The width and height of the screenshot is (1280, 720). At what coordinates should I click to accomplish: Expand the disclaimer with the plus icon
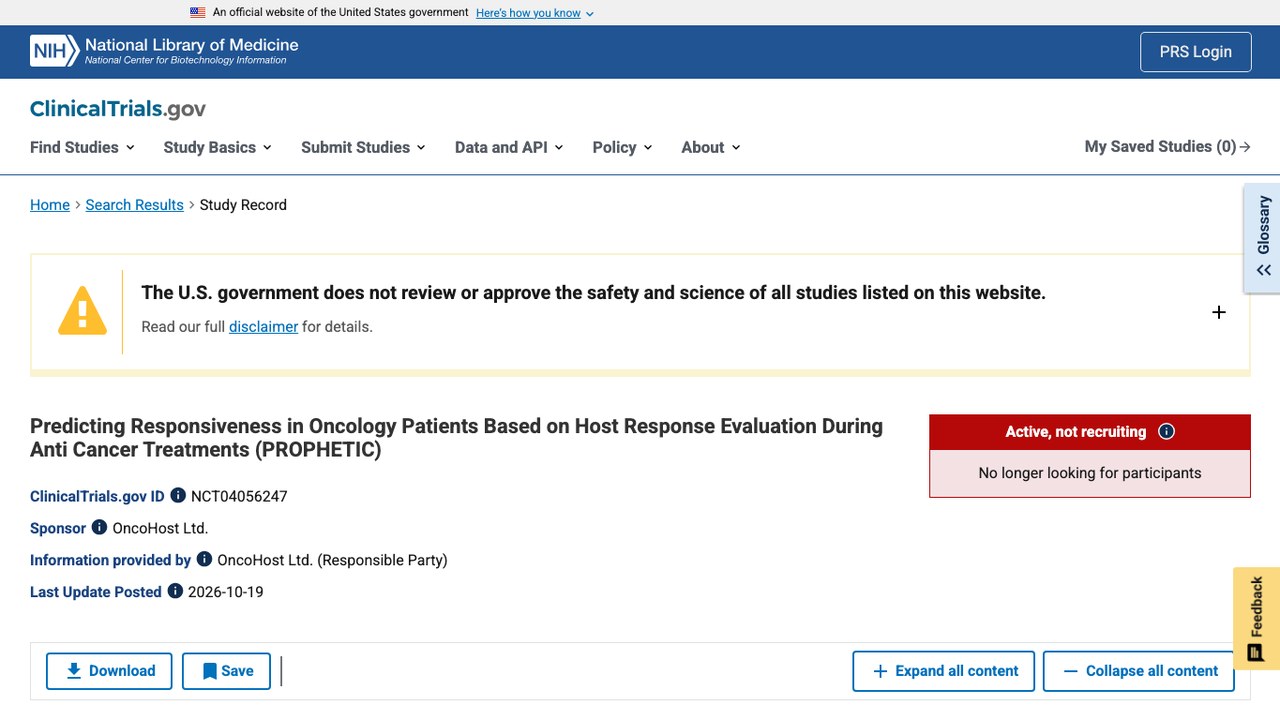1219,312
